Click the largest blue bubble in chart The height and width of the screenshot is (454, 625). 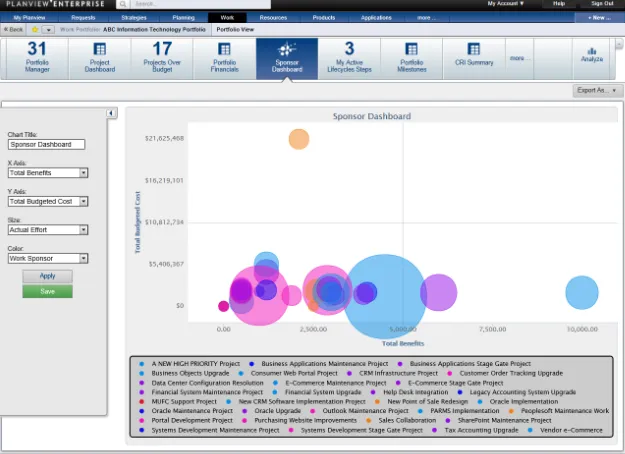tap(385, 296)
